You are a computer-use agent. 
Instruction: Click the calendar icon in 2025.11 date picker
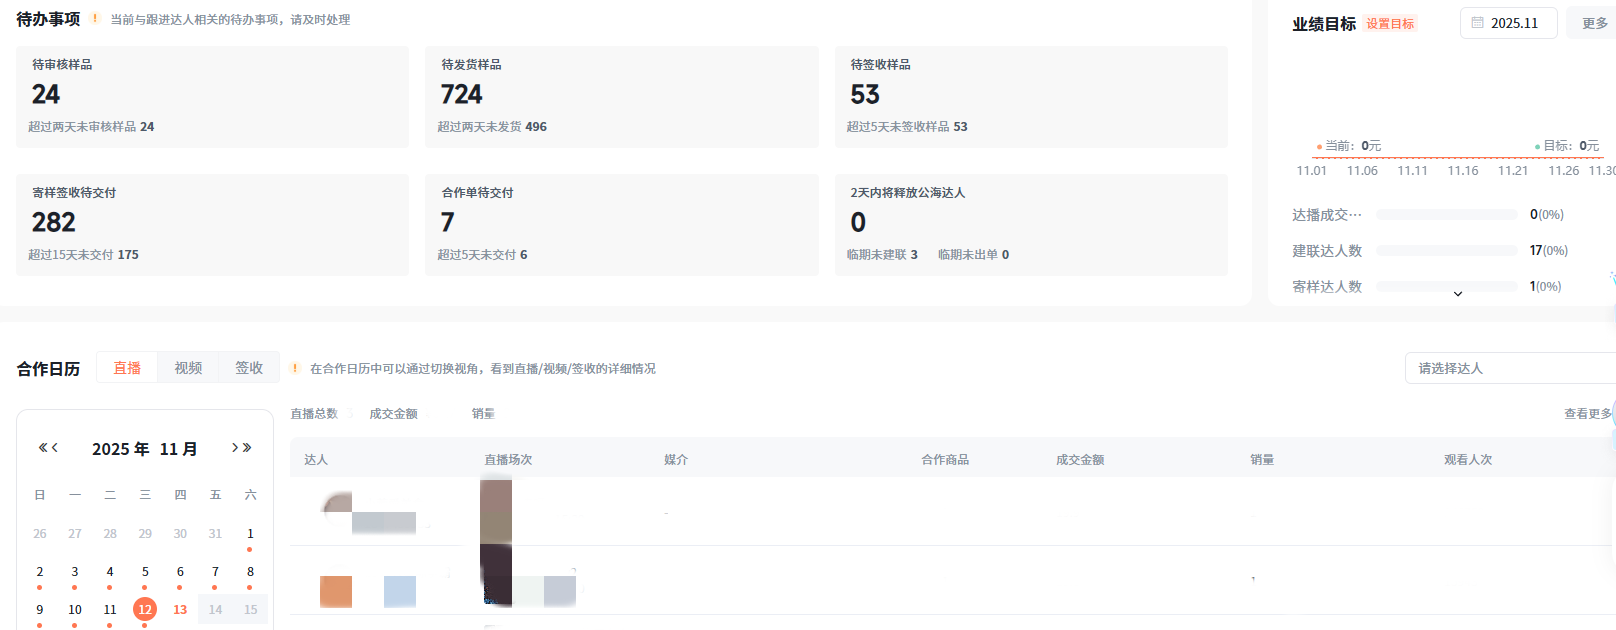pos(1477,23)
